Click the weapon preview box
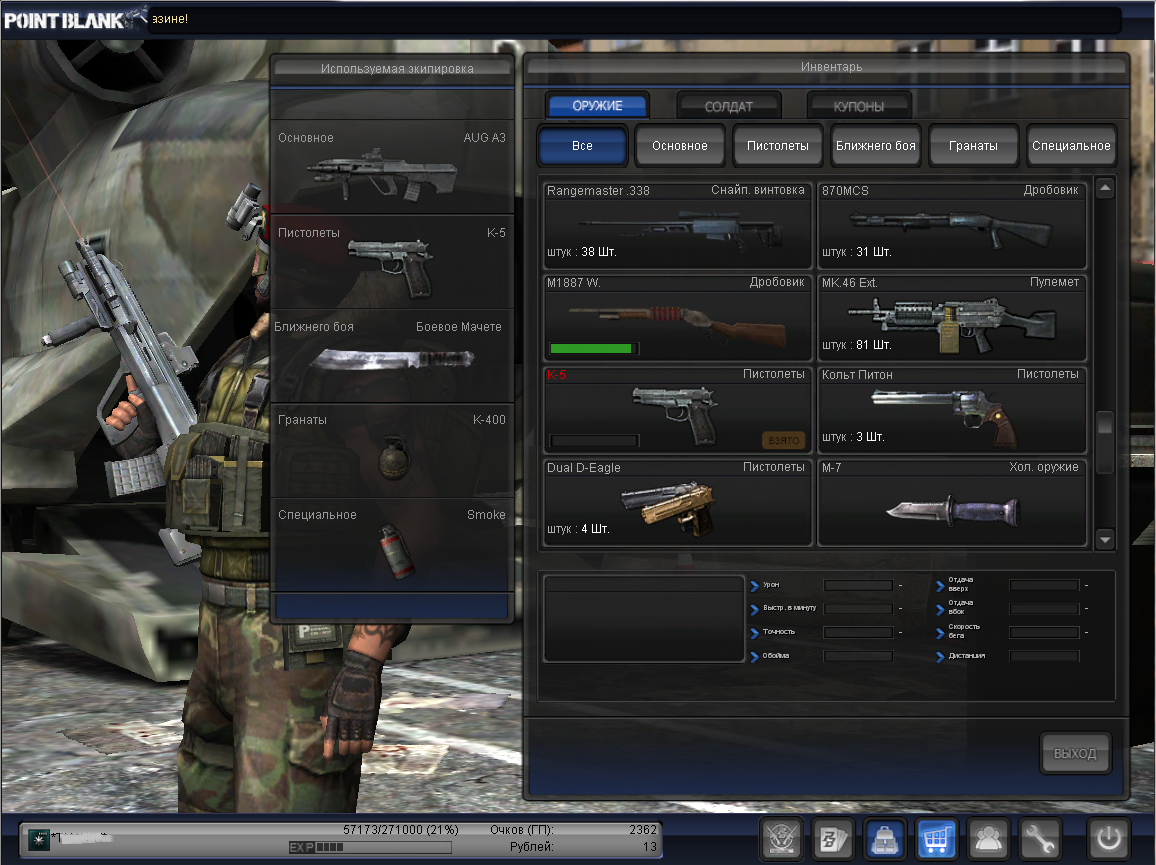Viewport: 1156px width, 865px height. coord(644,619)
